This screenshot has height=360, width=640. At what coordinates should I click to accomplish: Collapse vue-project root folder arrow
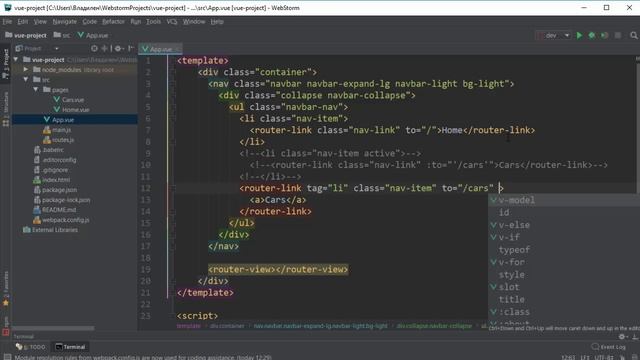16,60
